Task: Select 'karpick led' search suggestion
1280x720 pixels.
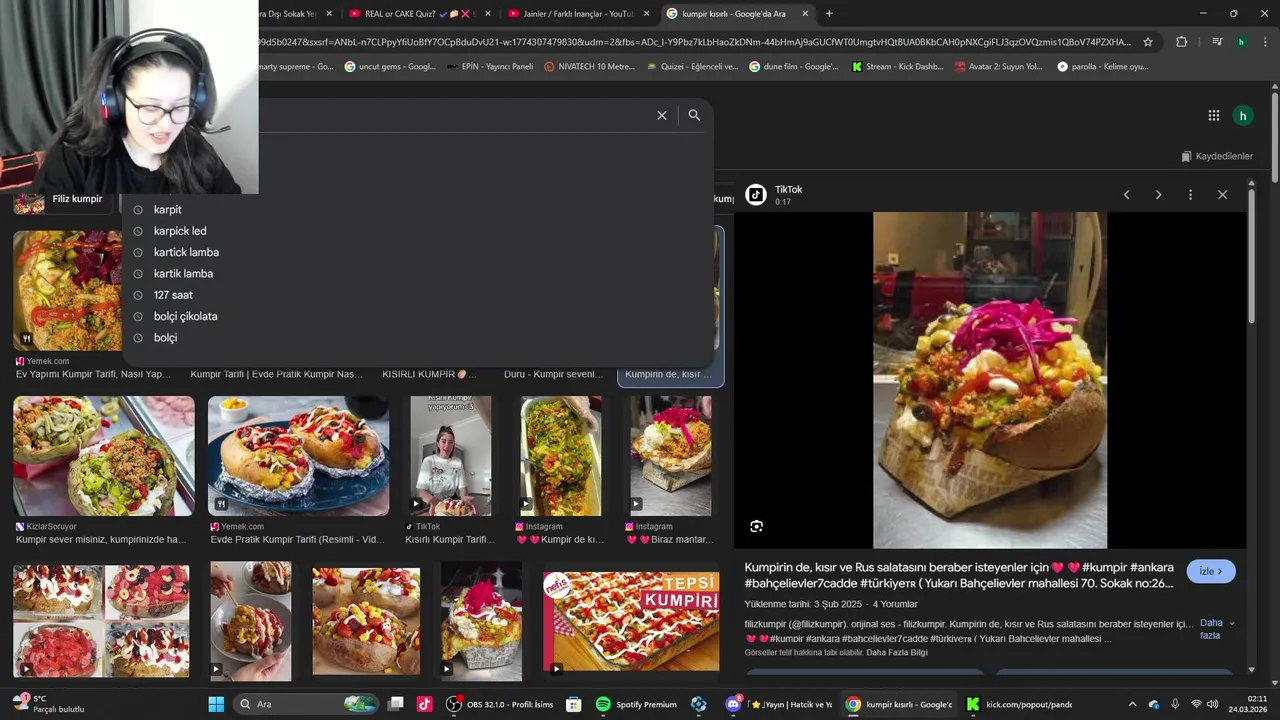Action: (x=180, y=231)
